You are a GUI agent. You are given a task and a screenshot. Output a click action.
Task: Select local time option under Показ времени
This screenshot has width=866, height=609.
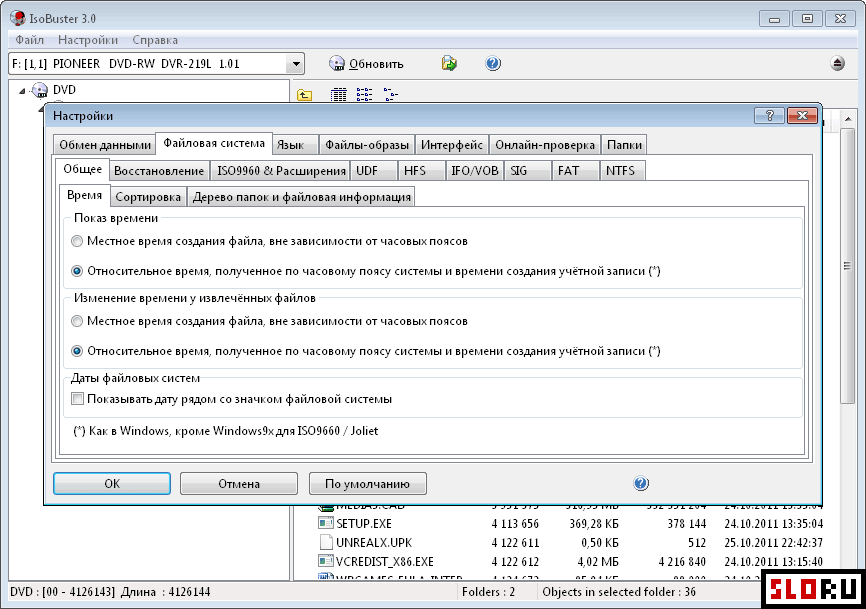click(x=77, y=241)
